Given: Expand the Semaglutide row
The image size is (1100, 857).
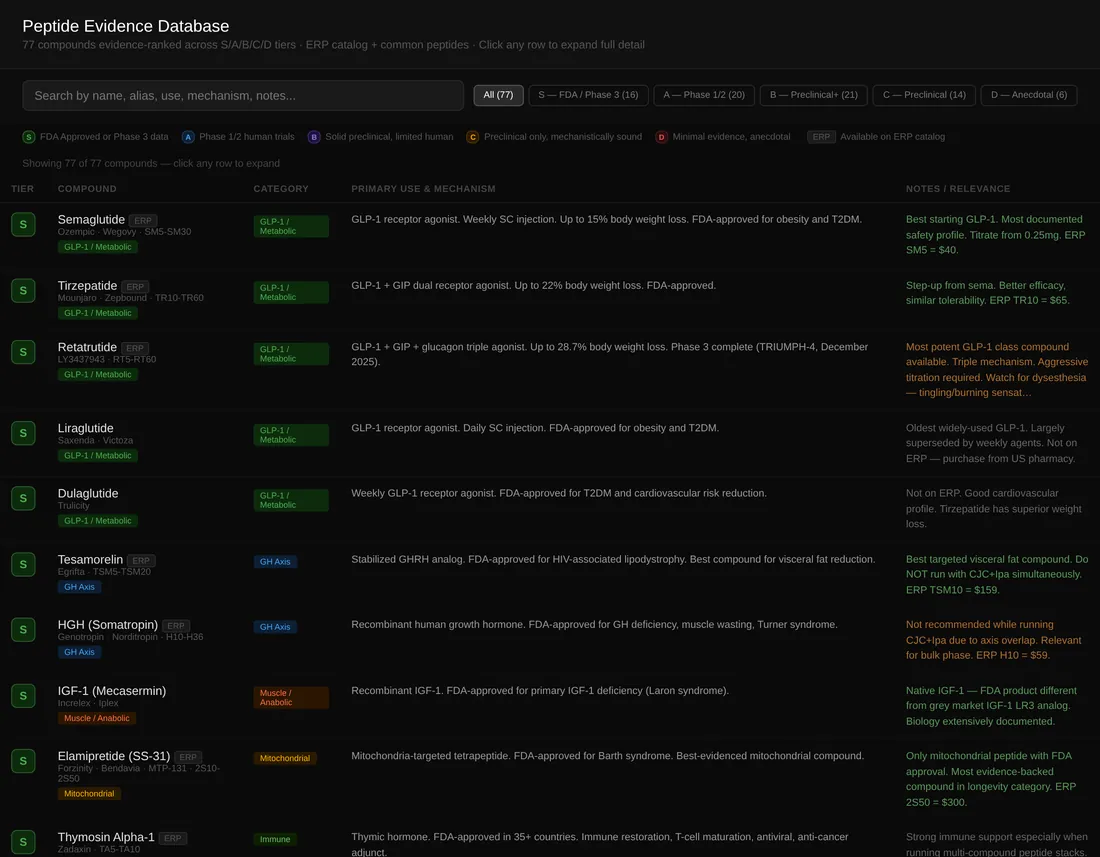Looking at the screenshot, I should click(550, 235).
